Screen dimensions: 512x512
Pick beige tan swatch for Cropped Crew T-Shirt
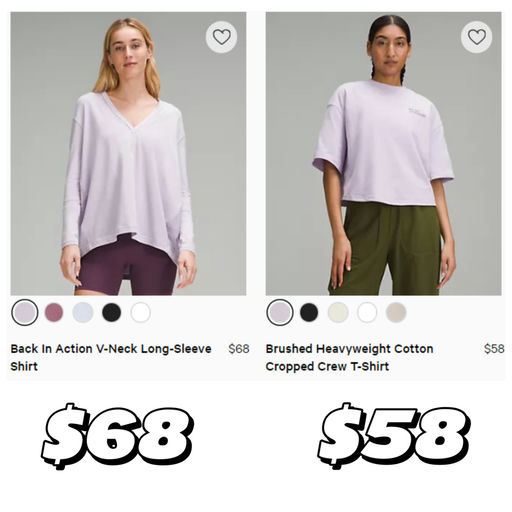tap(396, 312)
